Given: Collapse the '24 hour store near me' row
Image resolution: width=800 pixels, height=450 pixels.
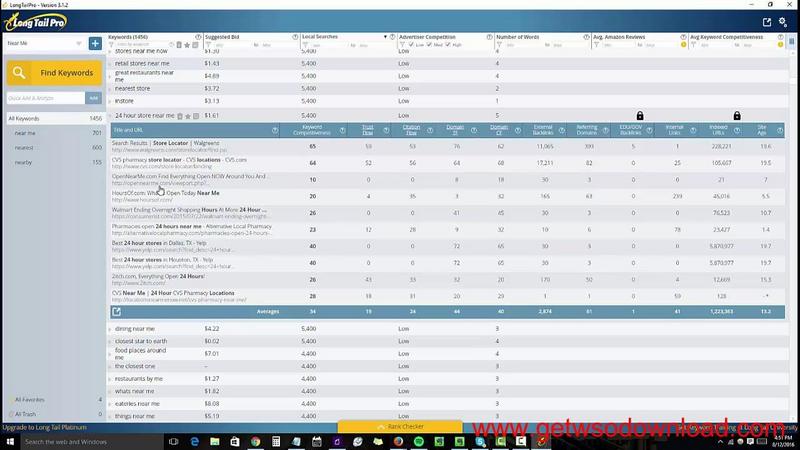Looking at the screenshot, I should click(111, 116).
